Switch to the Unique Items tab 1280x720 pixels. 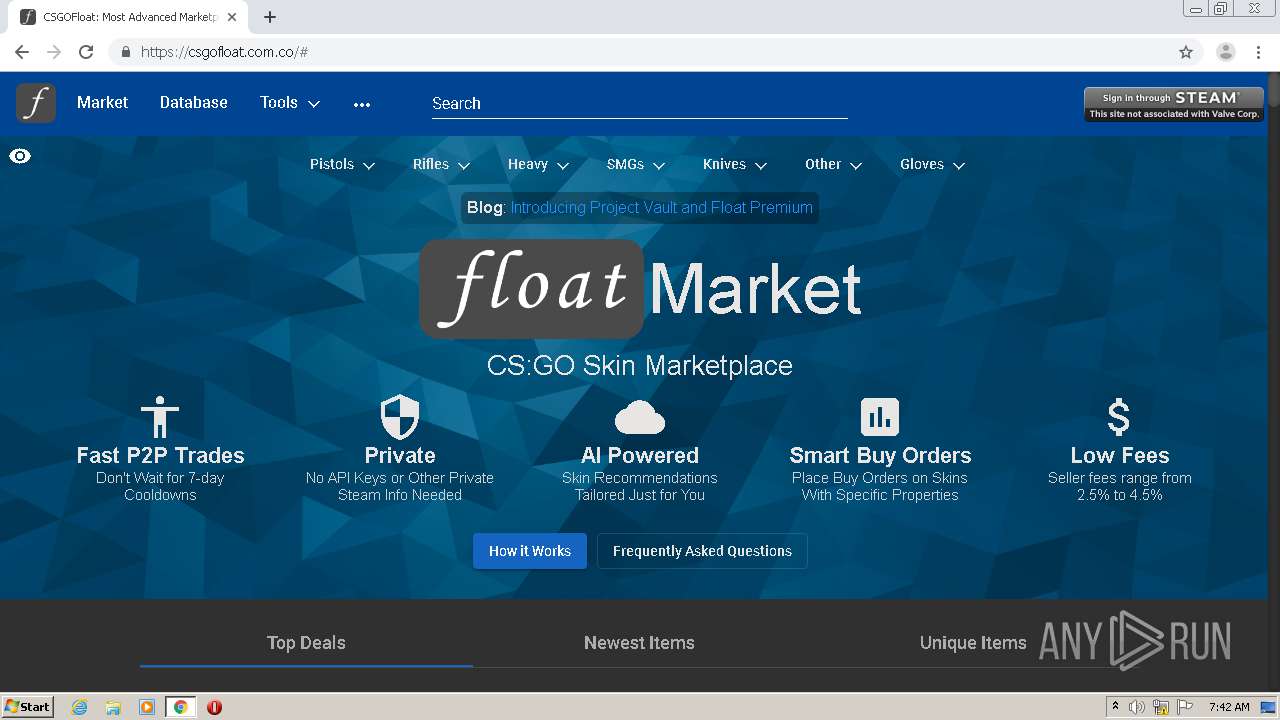pyautogui.click(x=973, y=643)
